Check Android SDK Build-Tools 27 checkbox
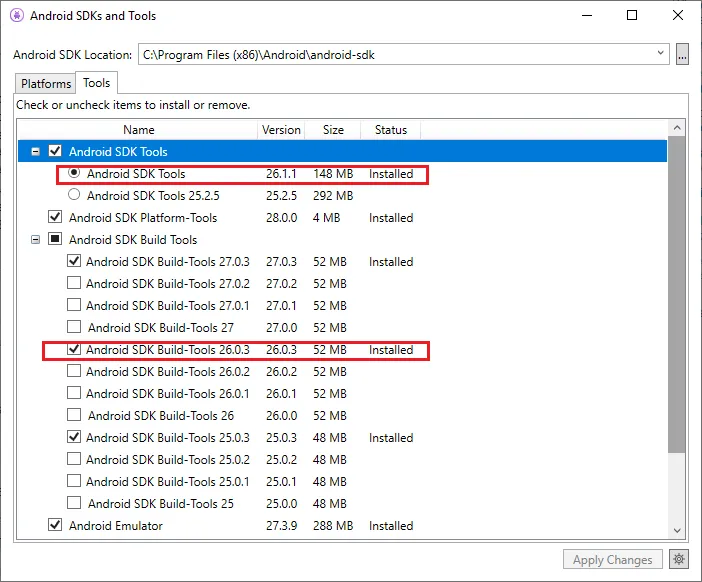Image resolution: width=702 pixels, height=582 pixels. [x=74, y=326]
